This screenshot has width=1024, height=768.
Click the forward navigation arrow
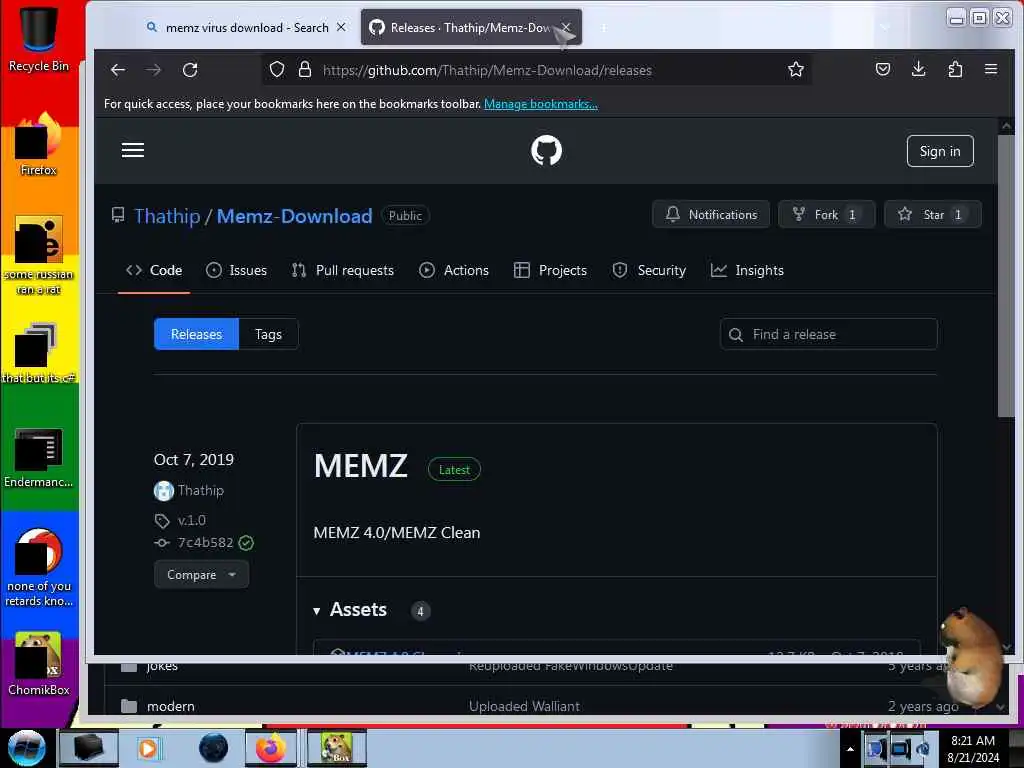[153, 70]
